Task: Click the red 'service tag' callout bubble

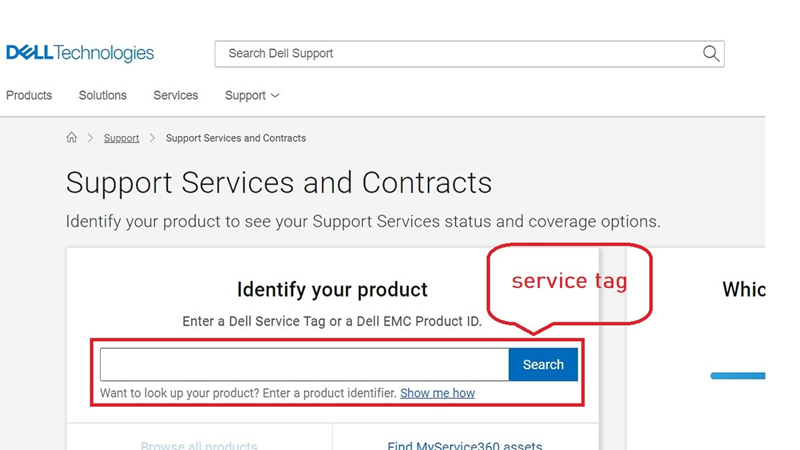Action: point(569,282)
